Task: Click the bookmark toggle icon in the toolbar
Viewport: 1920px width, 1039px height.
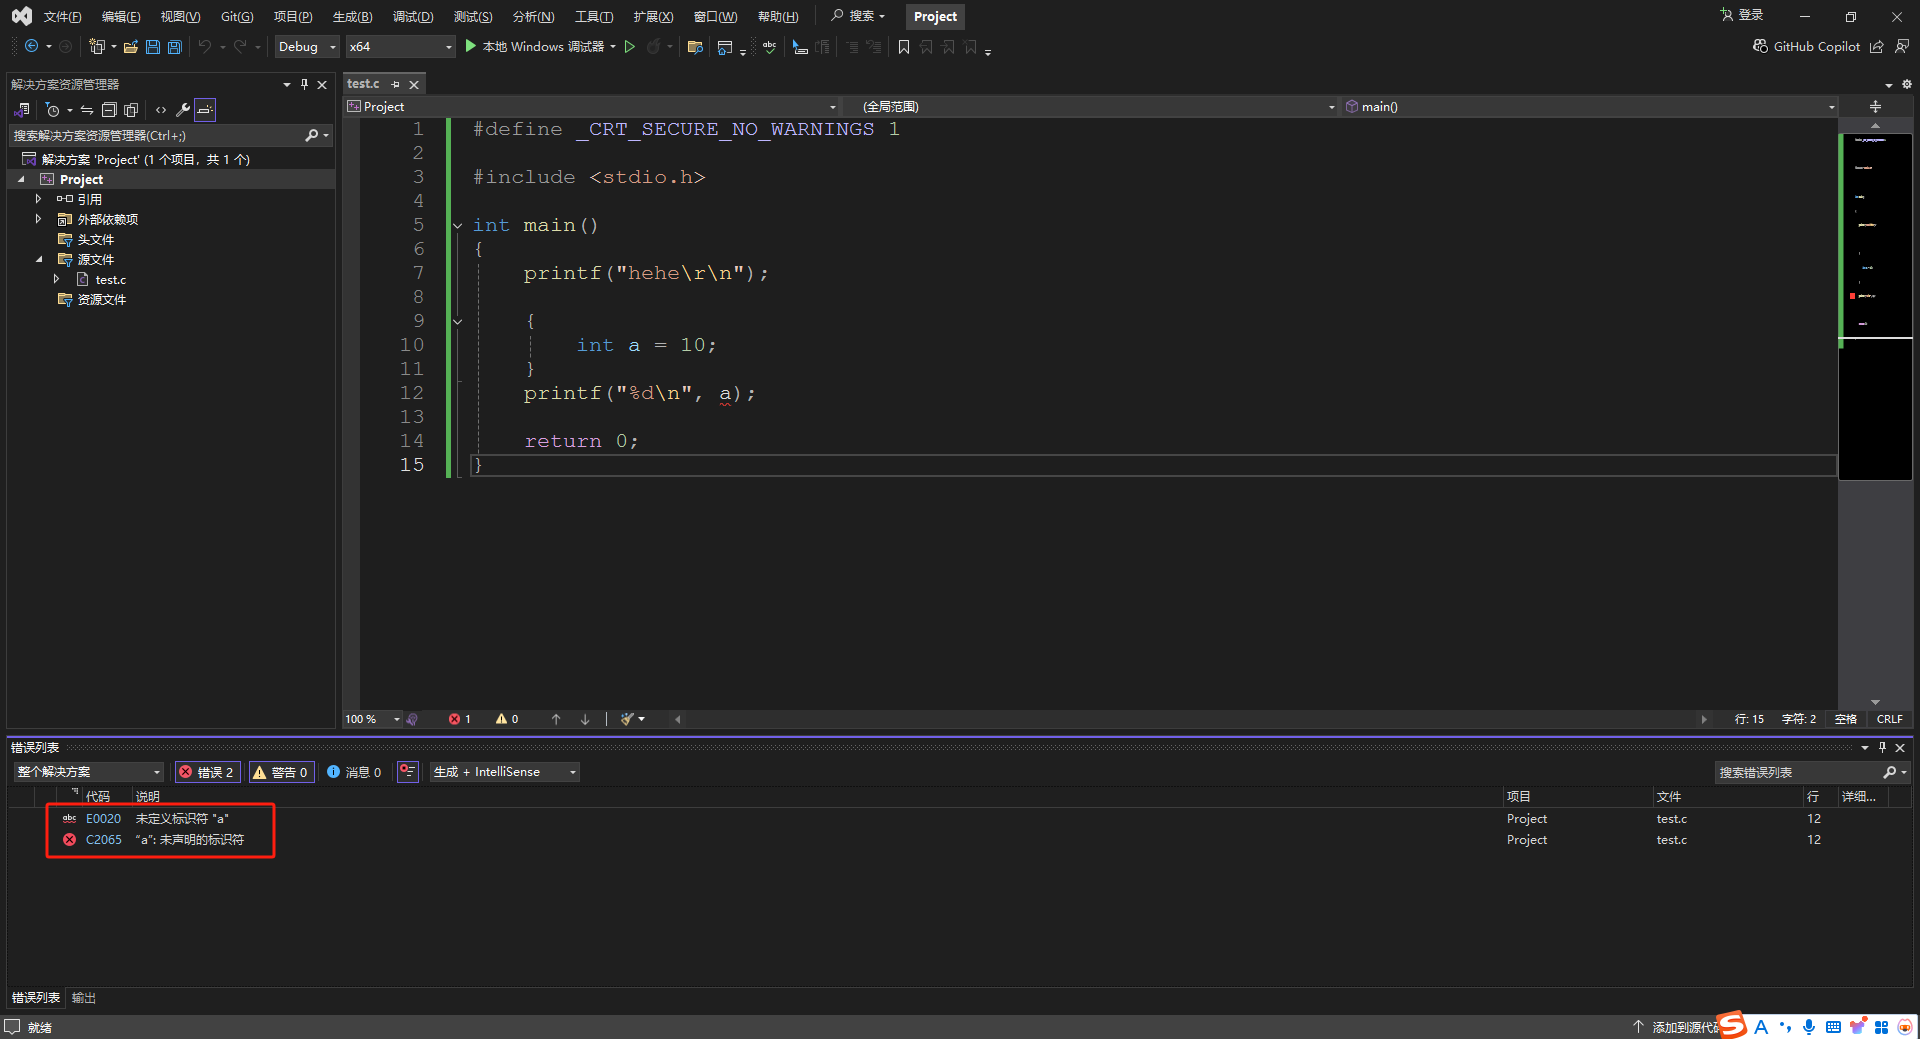Action: pyautogui.click(x=904, y=47)
